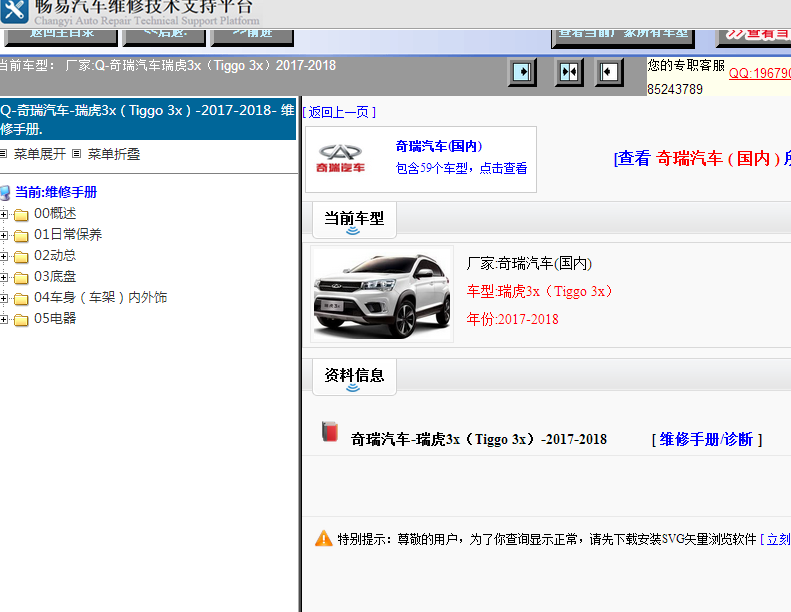This screenshot has height=612, width=791.
Task: Click 菜单折叠 to collapse all menus
Action: click(x=114, y=154)
